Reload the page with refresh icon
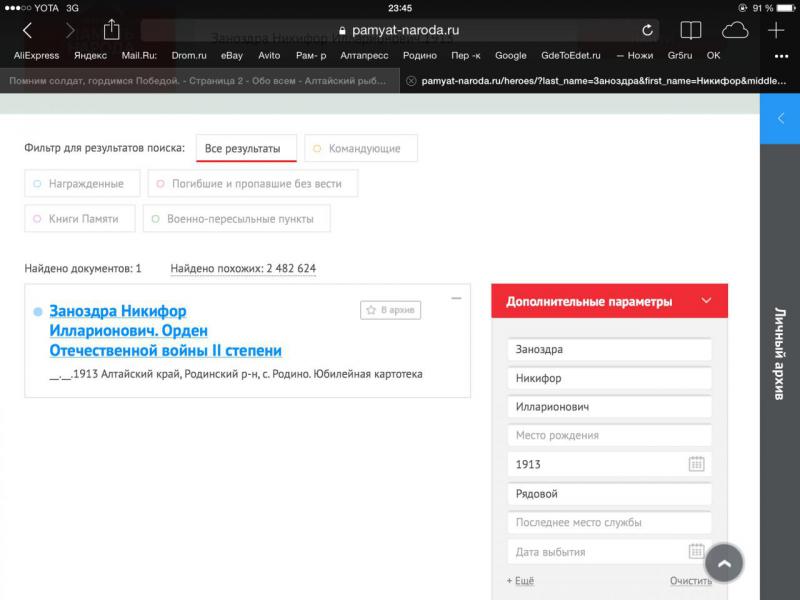 coord(647,31)
